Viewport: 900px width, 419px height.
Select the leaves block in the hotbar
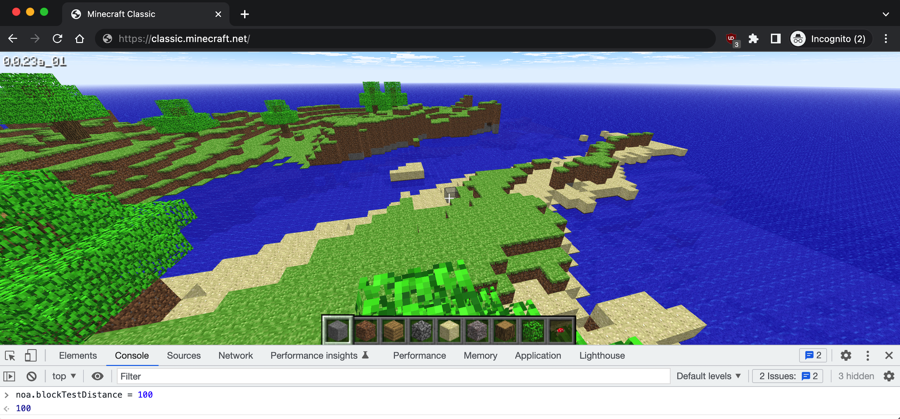[x=533, y=331]
